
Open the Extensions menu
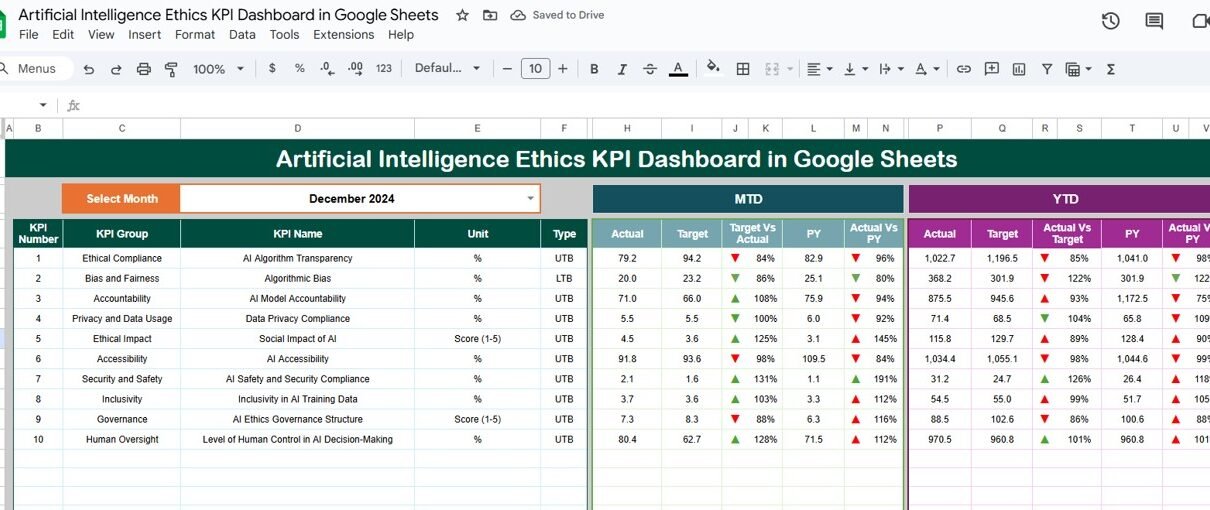[x=343, y=34]
